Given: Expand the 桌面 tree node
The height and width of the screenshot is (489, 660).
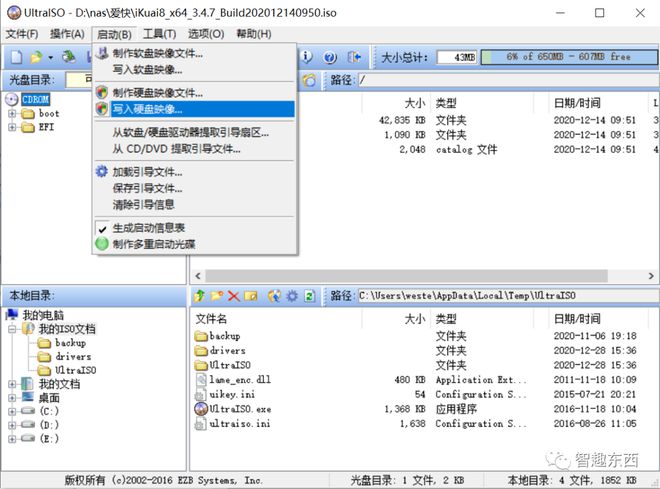Looking at the screenshot, I should coord(12,398).
